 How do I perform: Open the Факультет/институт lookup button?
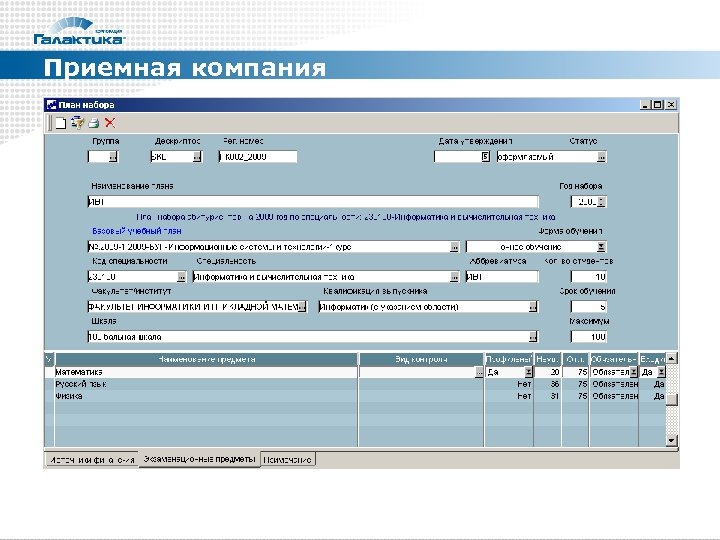point(302,307)
